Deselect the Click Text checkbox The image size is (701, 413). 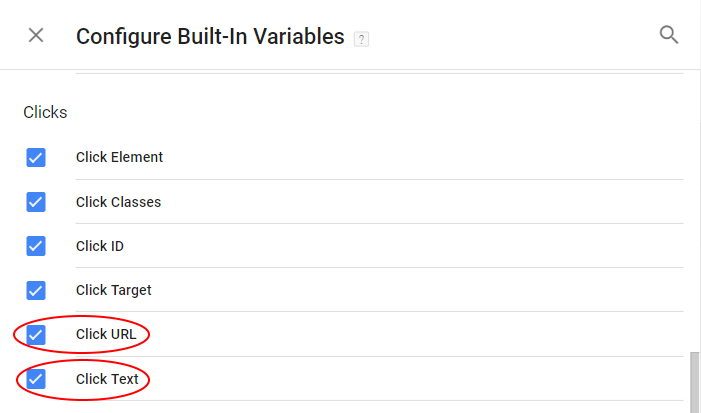pyautogui.click(x=36, y=379)
